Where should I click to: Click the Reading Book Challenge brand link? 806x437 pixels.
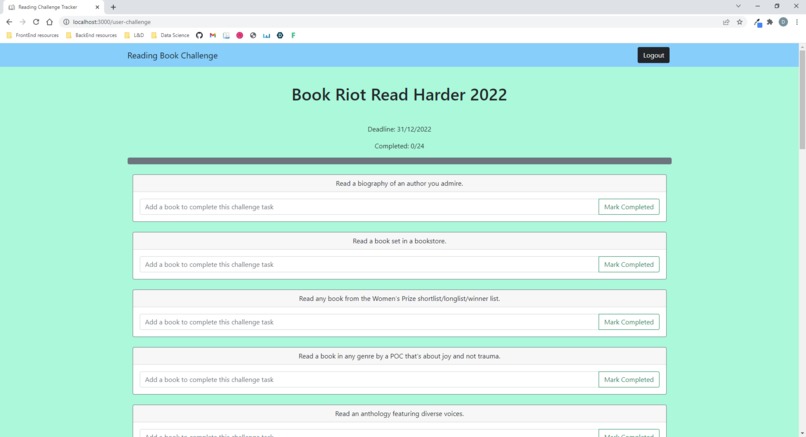coord(172,56)
